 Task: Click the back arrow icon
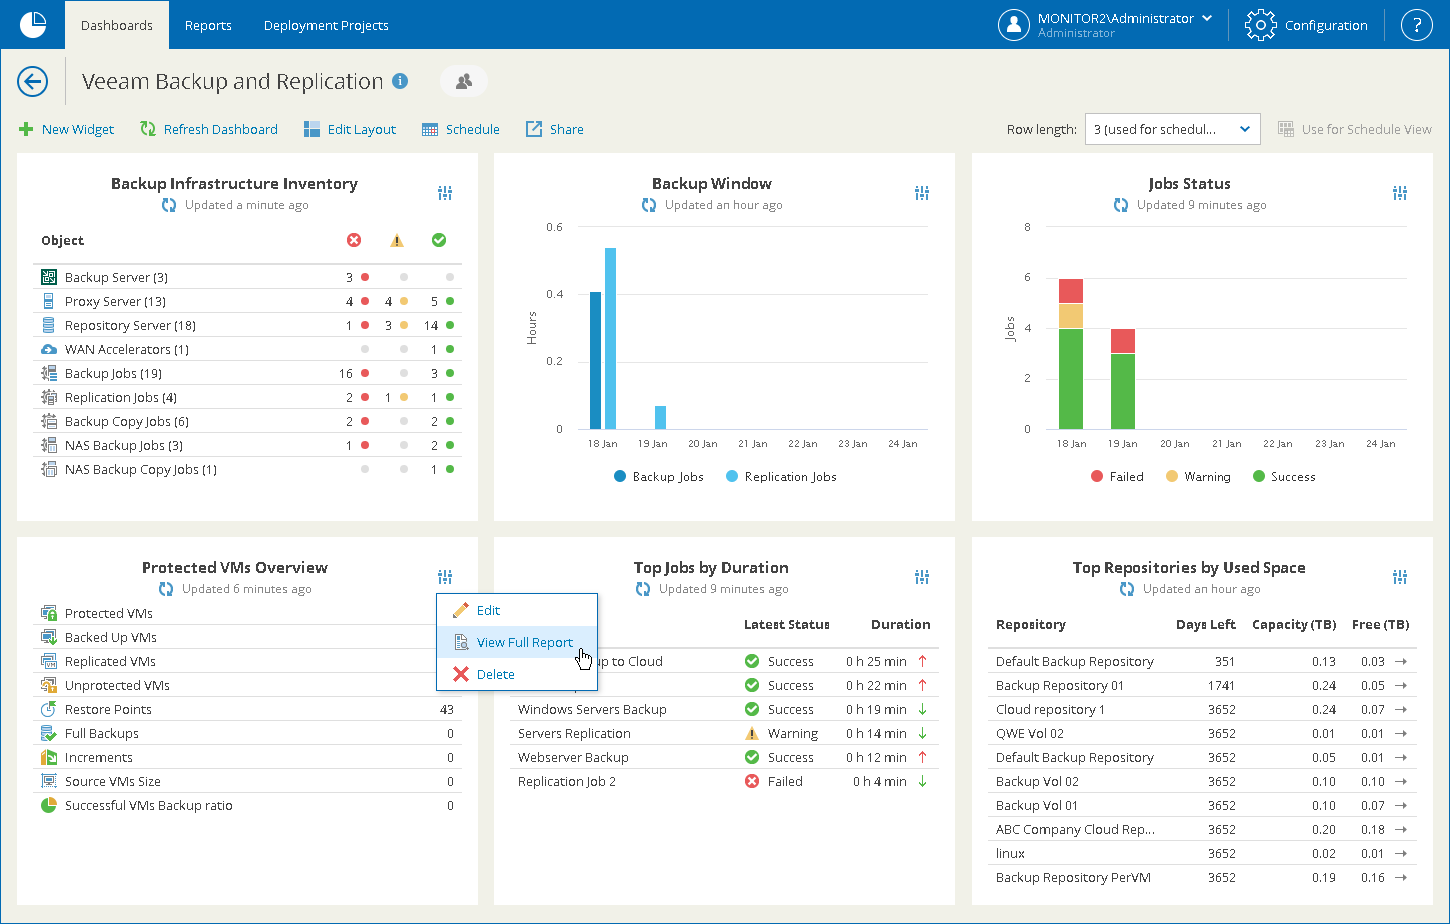pos(33,82)
